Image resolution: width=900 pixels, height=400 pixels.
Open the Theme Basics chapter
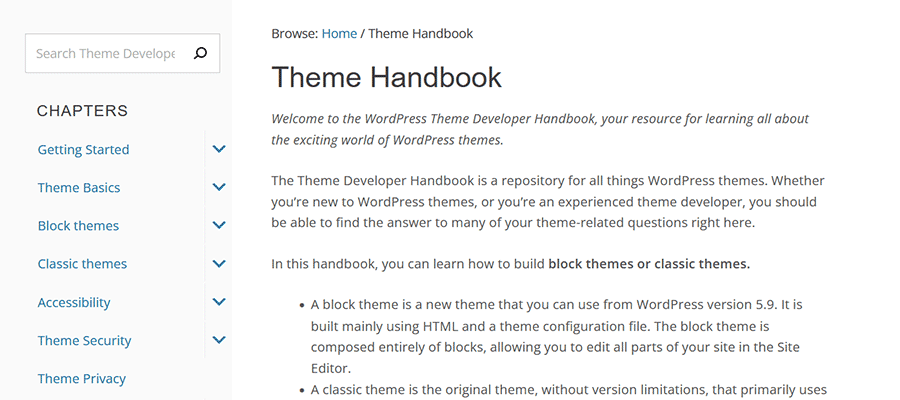tap(78, 188)
